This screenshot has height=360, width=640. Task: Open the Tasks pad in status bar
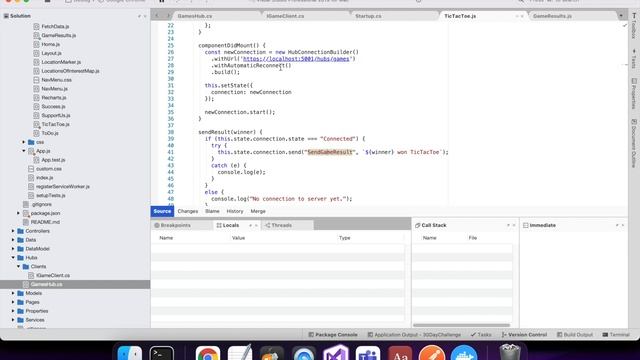tap(481, 335)
